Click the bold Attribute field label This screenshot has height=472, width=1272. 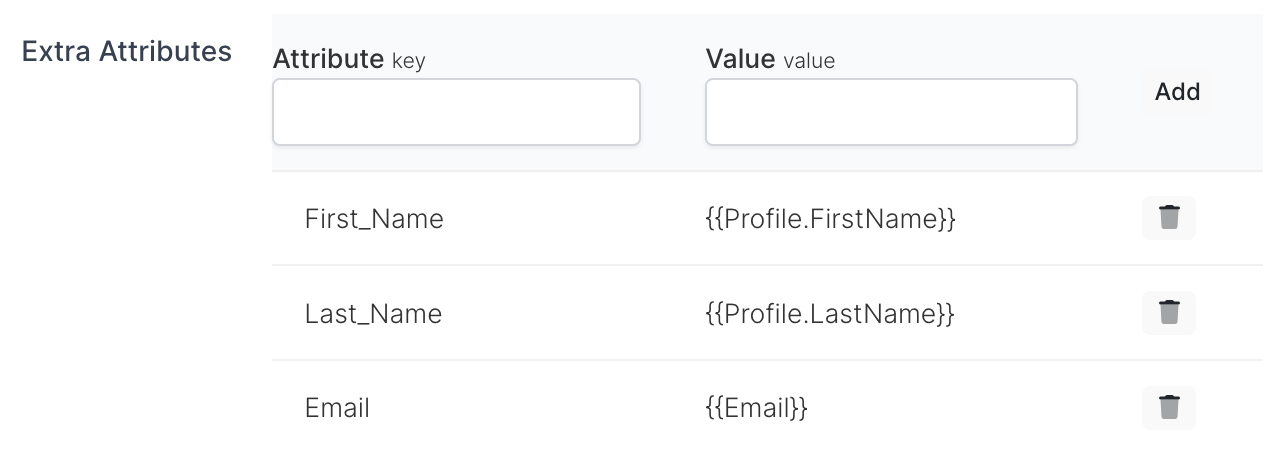(328, 59)
